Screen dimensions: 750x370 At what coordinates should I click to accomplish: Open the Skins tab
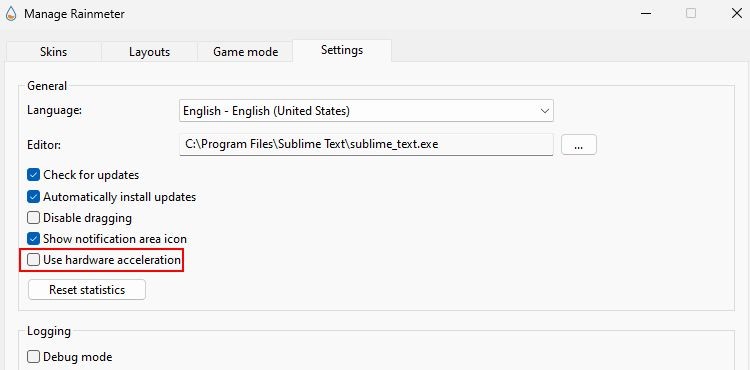54,52
